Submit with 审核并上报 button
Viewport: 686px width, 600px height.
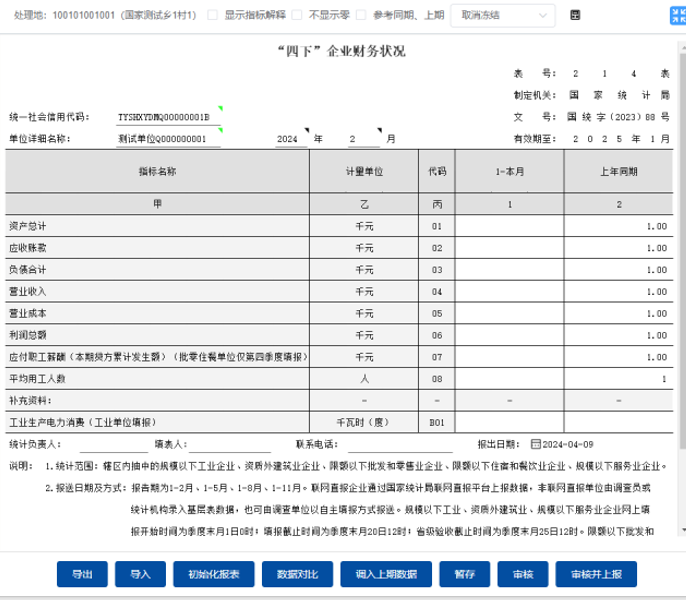tap(596, 574)
